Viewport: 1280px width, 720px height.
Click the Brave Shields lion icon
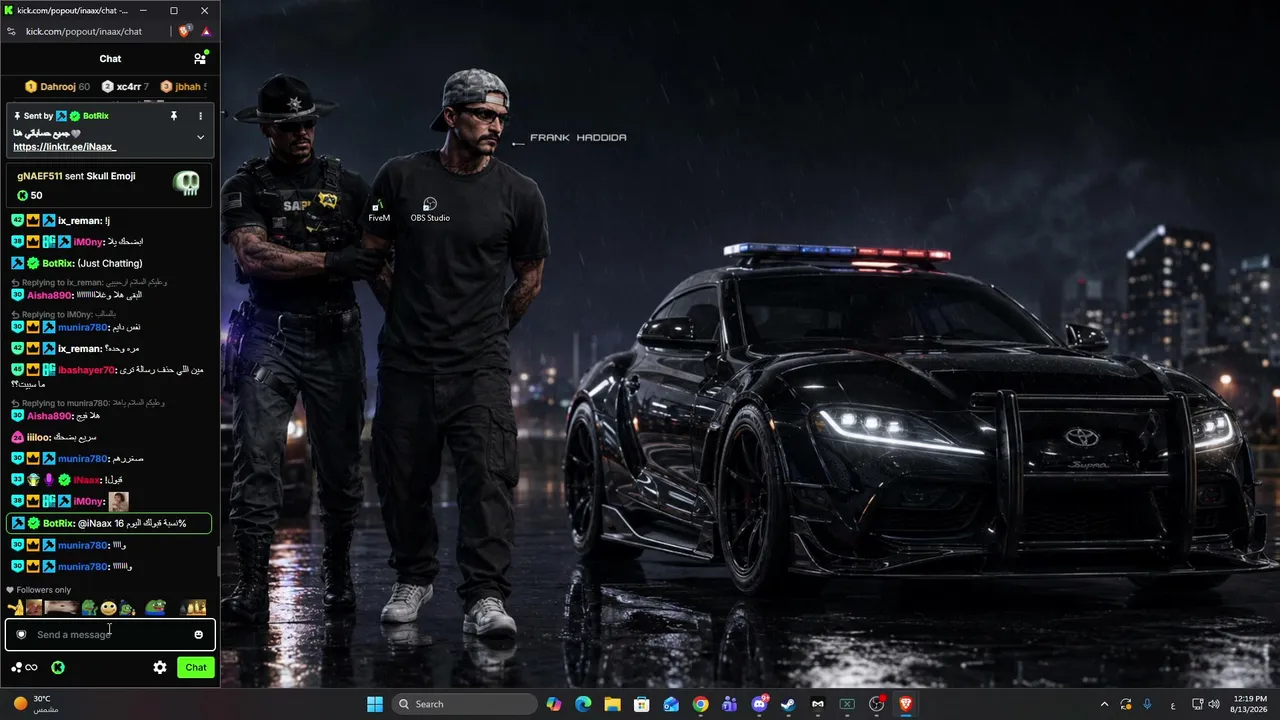(x=184, y=31)
